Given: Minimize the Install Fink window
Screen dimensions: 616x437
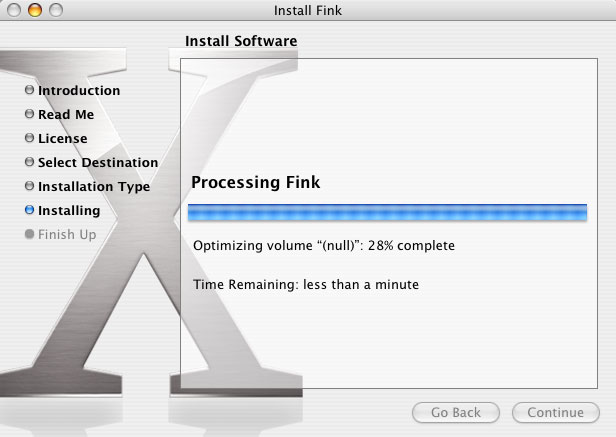Looking at the screenshot, I should click(35, 10).
